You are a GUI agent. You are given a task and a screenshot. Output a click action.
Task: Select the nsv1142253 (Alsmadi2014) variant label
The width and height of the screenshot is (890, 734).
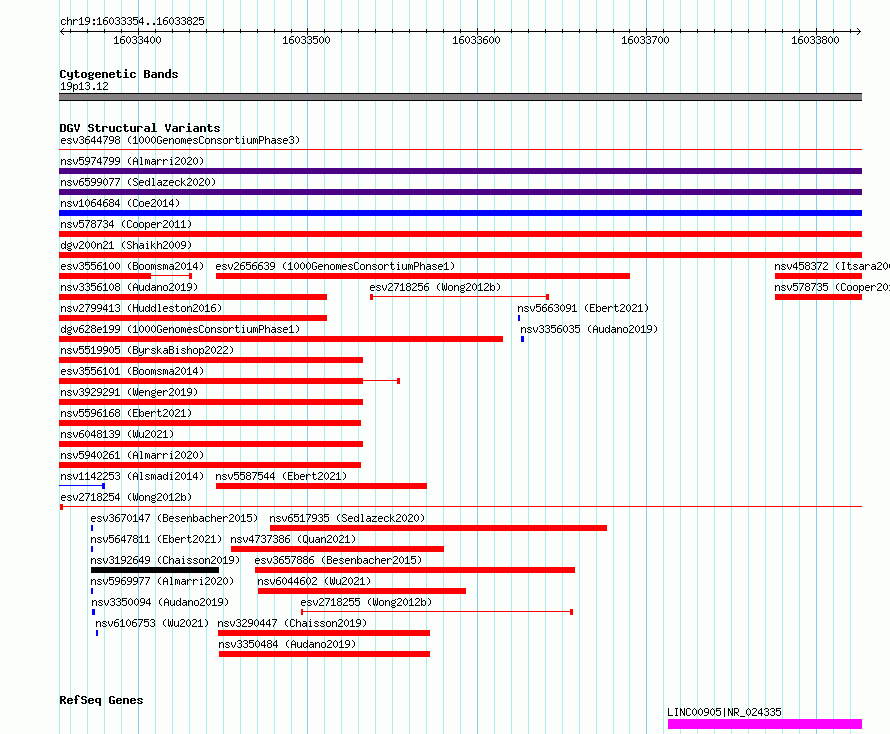132,476
